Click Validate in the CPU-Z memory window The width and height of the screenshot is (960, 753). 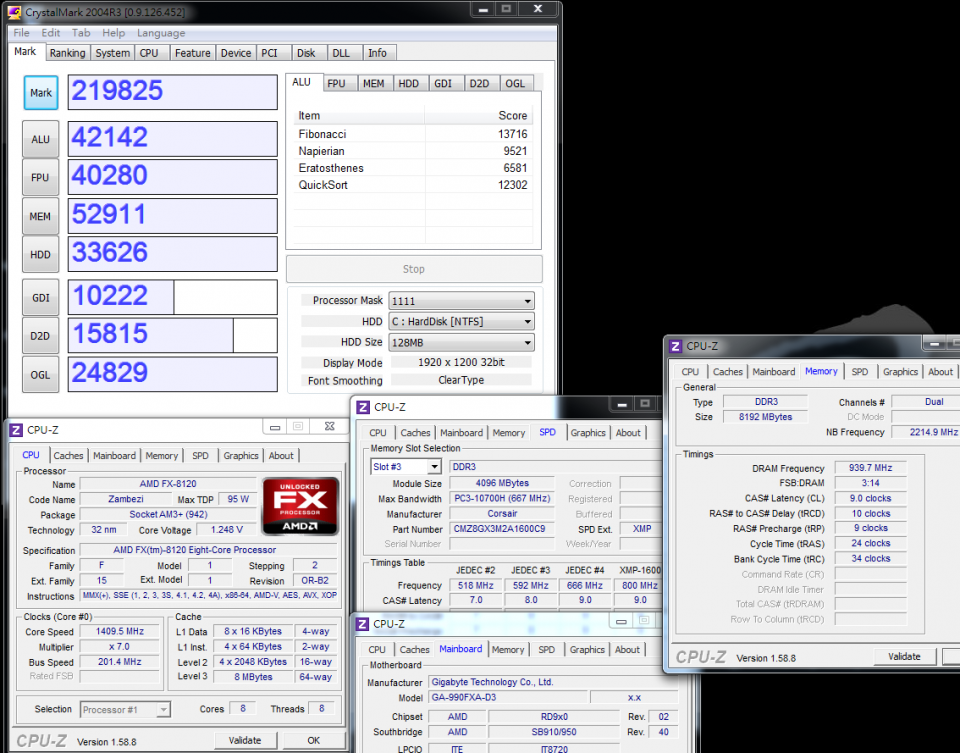(904, 657)
